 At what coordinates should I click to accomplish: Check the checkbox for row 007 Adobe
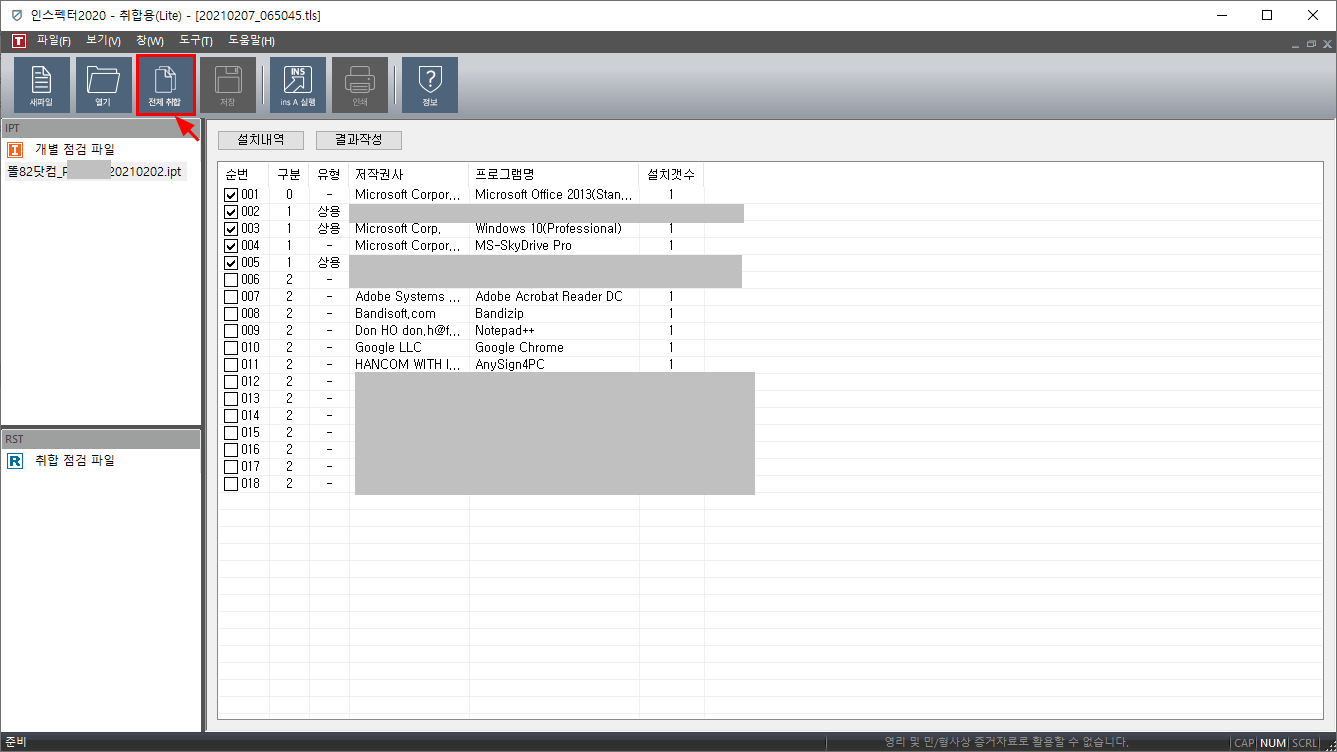coord(231,297)
